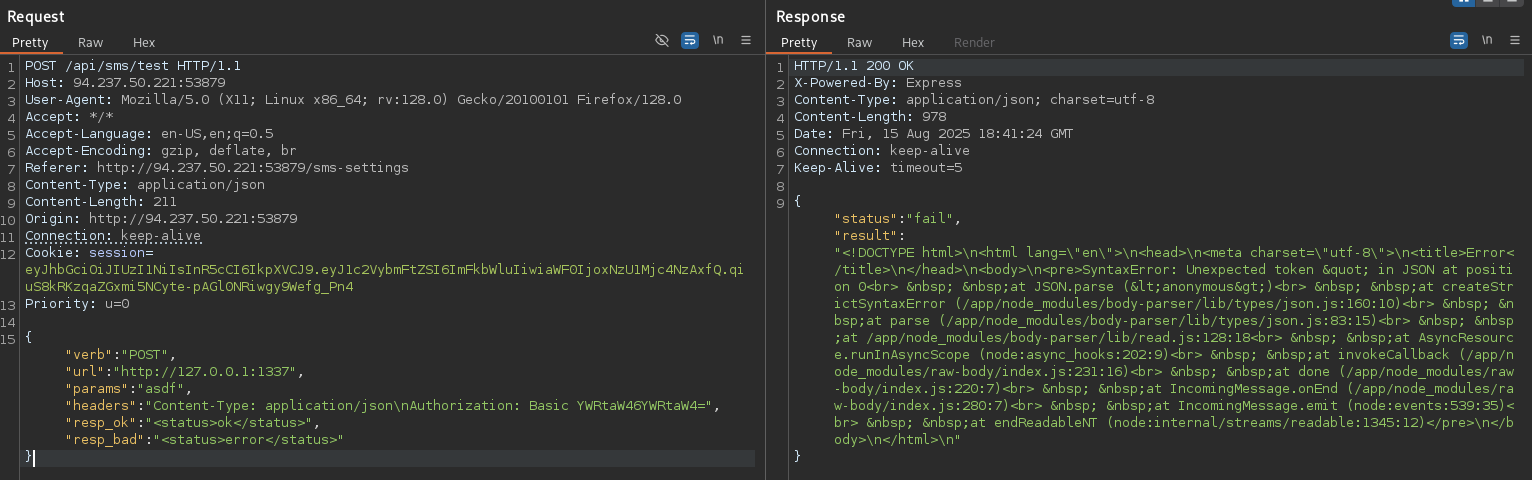The width and height of the screenshot is (1532, 480).
Task: Click the 'Keep-Alive: timeout=5' response header
Action: pyautogui.click(x=878, y=168)
